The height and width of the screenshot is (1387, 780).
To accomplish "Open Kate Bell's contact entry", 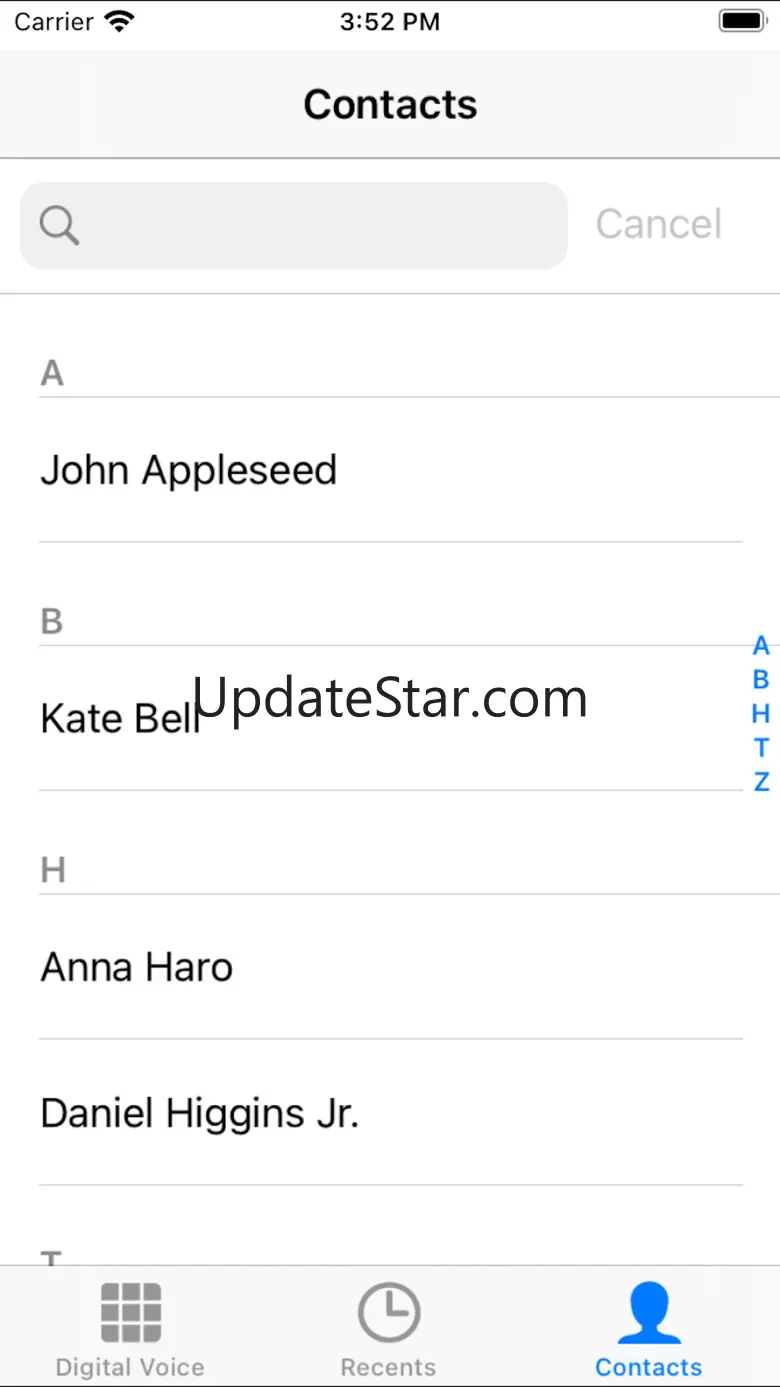I will [391, 718].
